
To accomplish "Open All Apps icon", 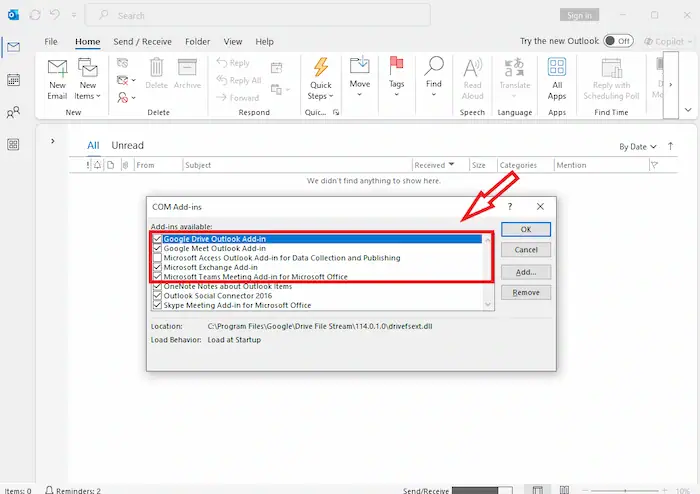I will tap(557, 67).
